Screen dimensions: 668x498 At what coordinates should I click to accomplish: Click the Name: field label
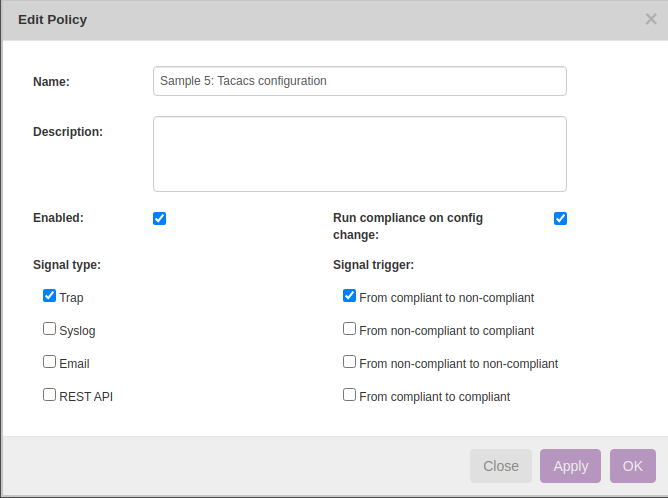[51, 82]
